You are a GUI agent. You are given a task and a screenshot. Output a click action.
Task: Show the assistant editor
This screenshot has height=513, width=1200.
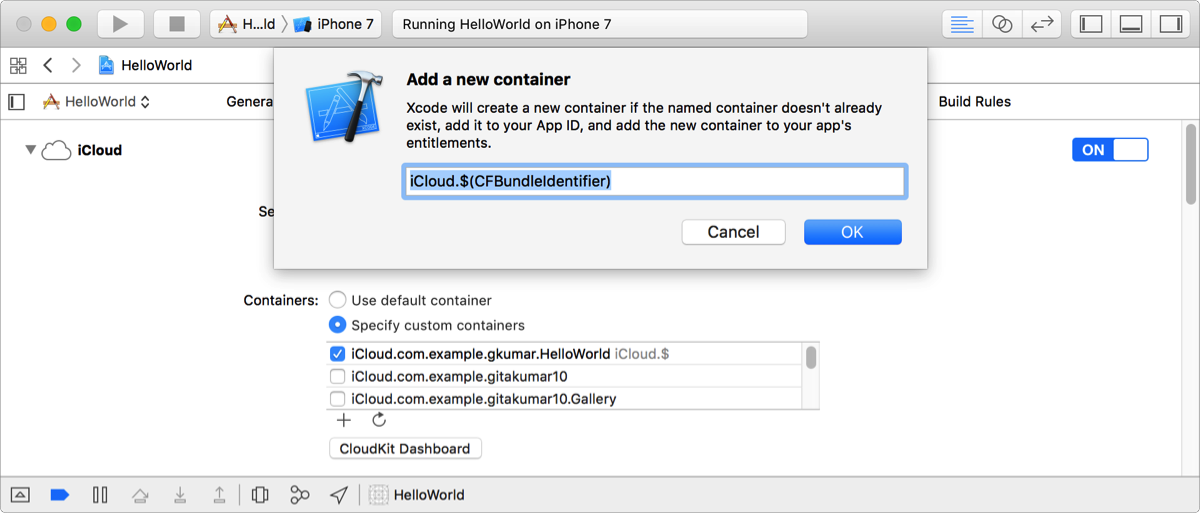pyautogui.click(x=1002, y=24)
